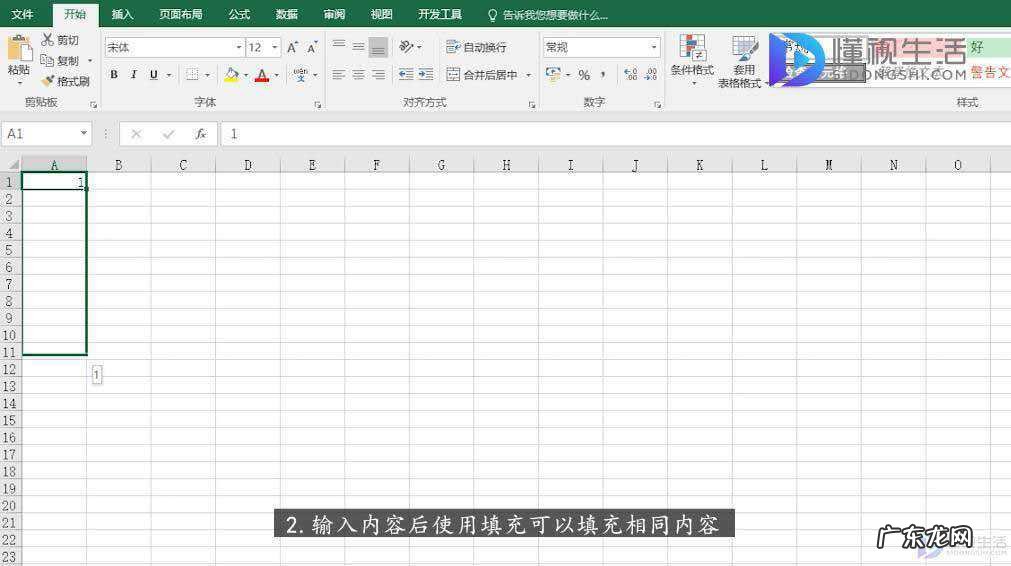Screen dimensions: 1011x566
Task: Open the number format dropdown (常规)
Action: pos(654,47)
